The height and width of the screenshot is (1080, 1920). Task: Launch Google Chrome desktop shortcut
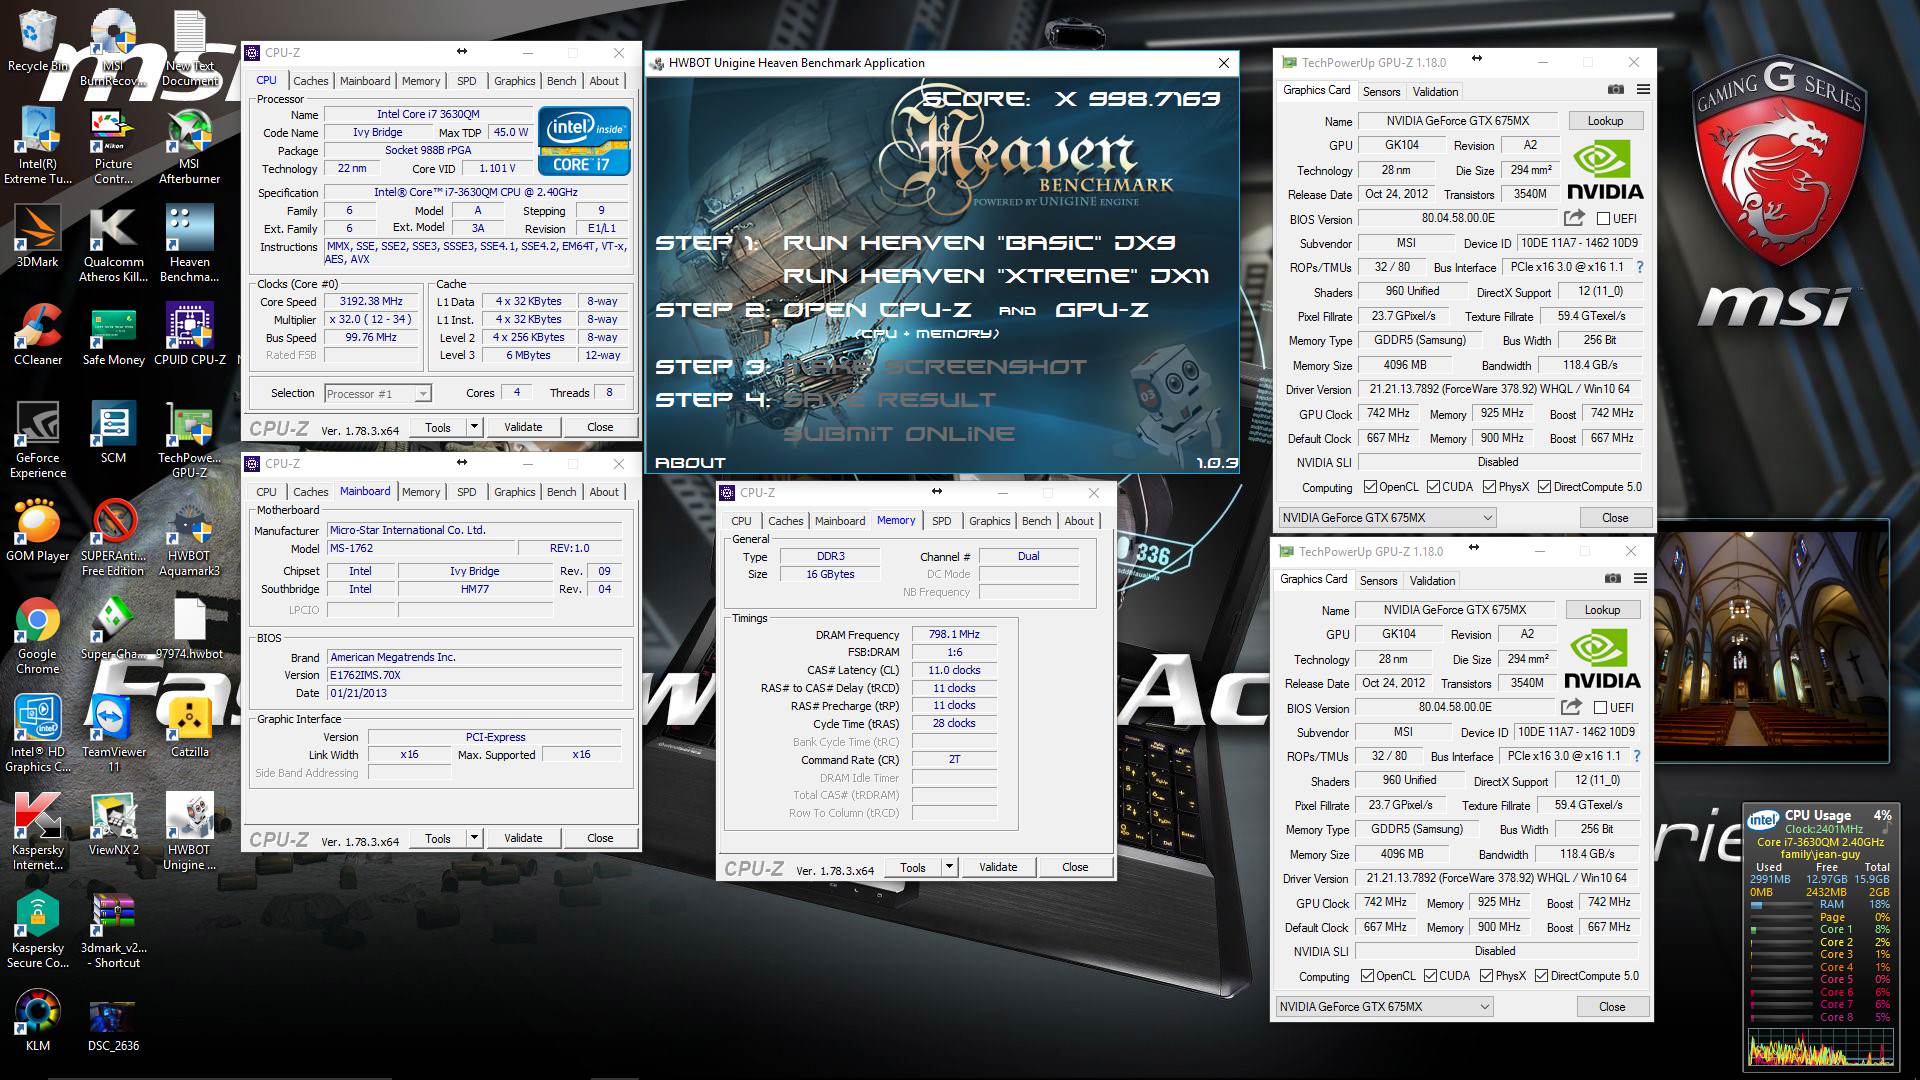pyautogui.click(x=37, y=636)
